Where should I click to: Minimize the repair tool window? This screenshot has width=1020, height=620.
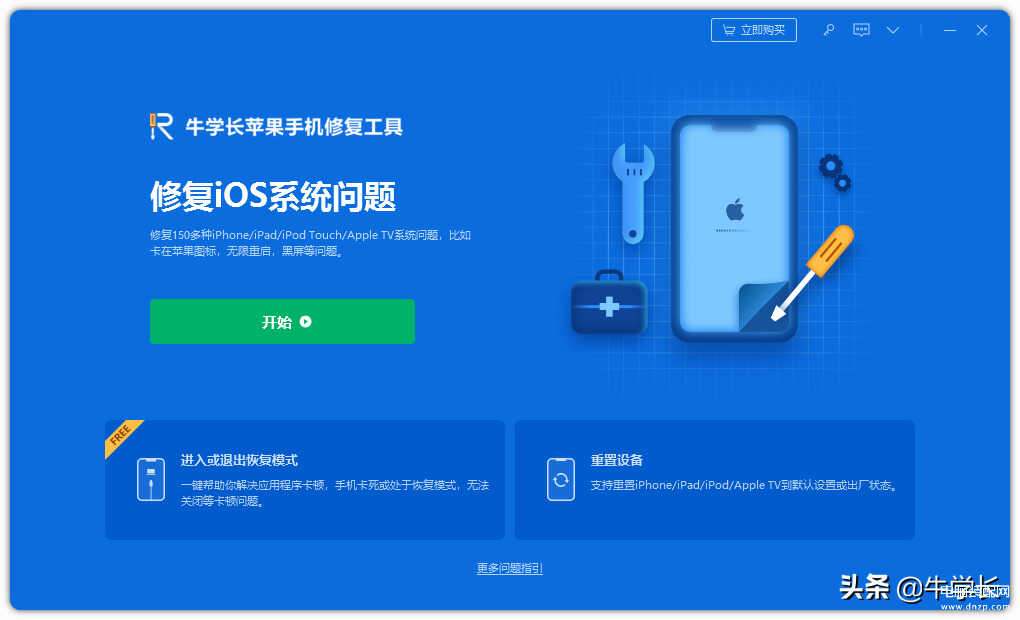click(x=950, y=30)
